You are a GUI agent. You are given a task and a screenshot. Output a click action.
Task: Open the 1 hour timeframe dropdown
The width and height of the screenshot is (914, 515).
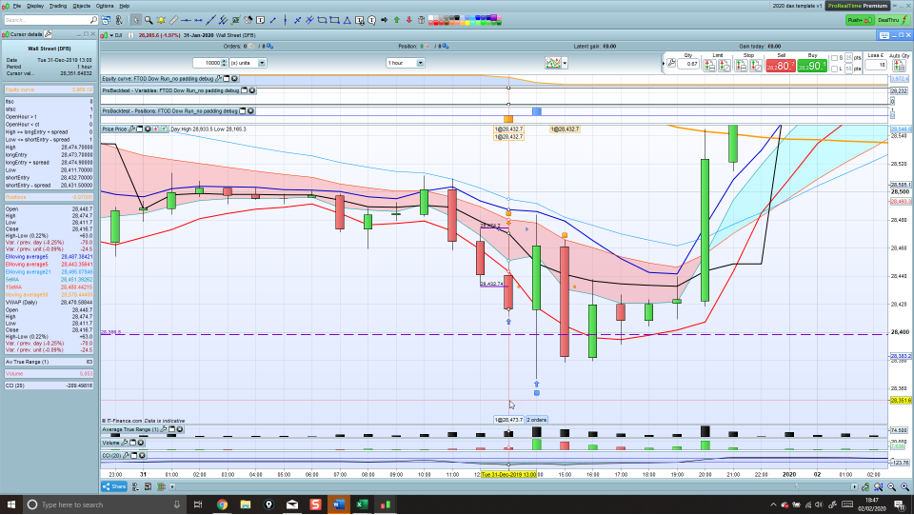420,63
